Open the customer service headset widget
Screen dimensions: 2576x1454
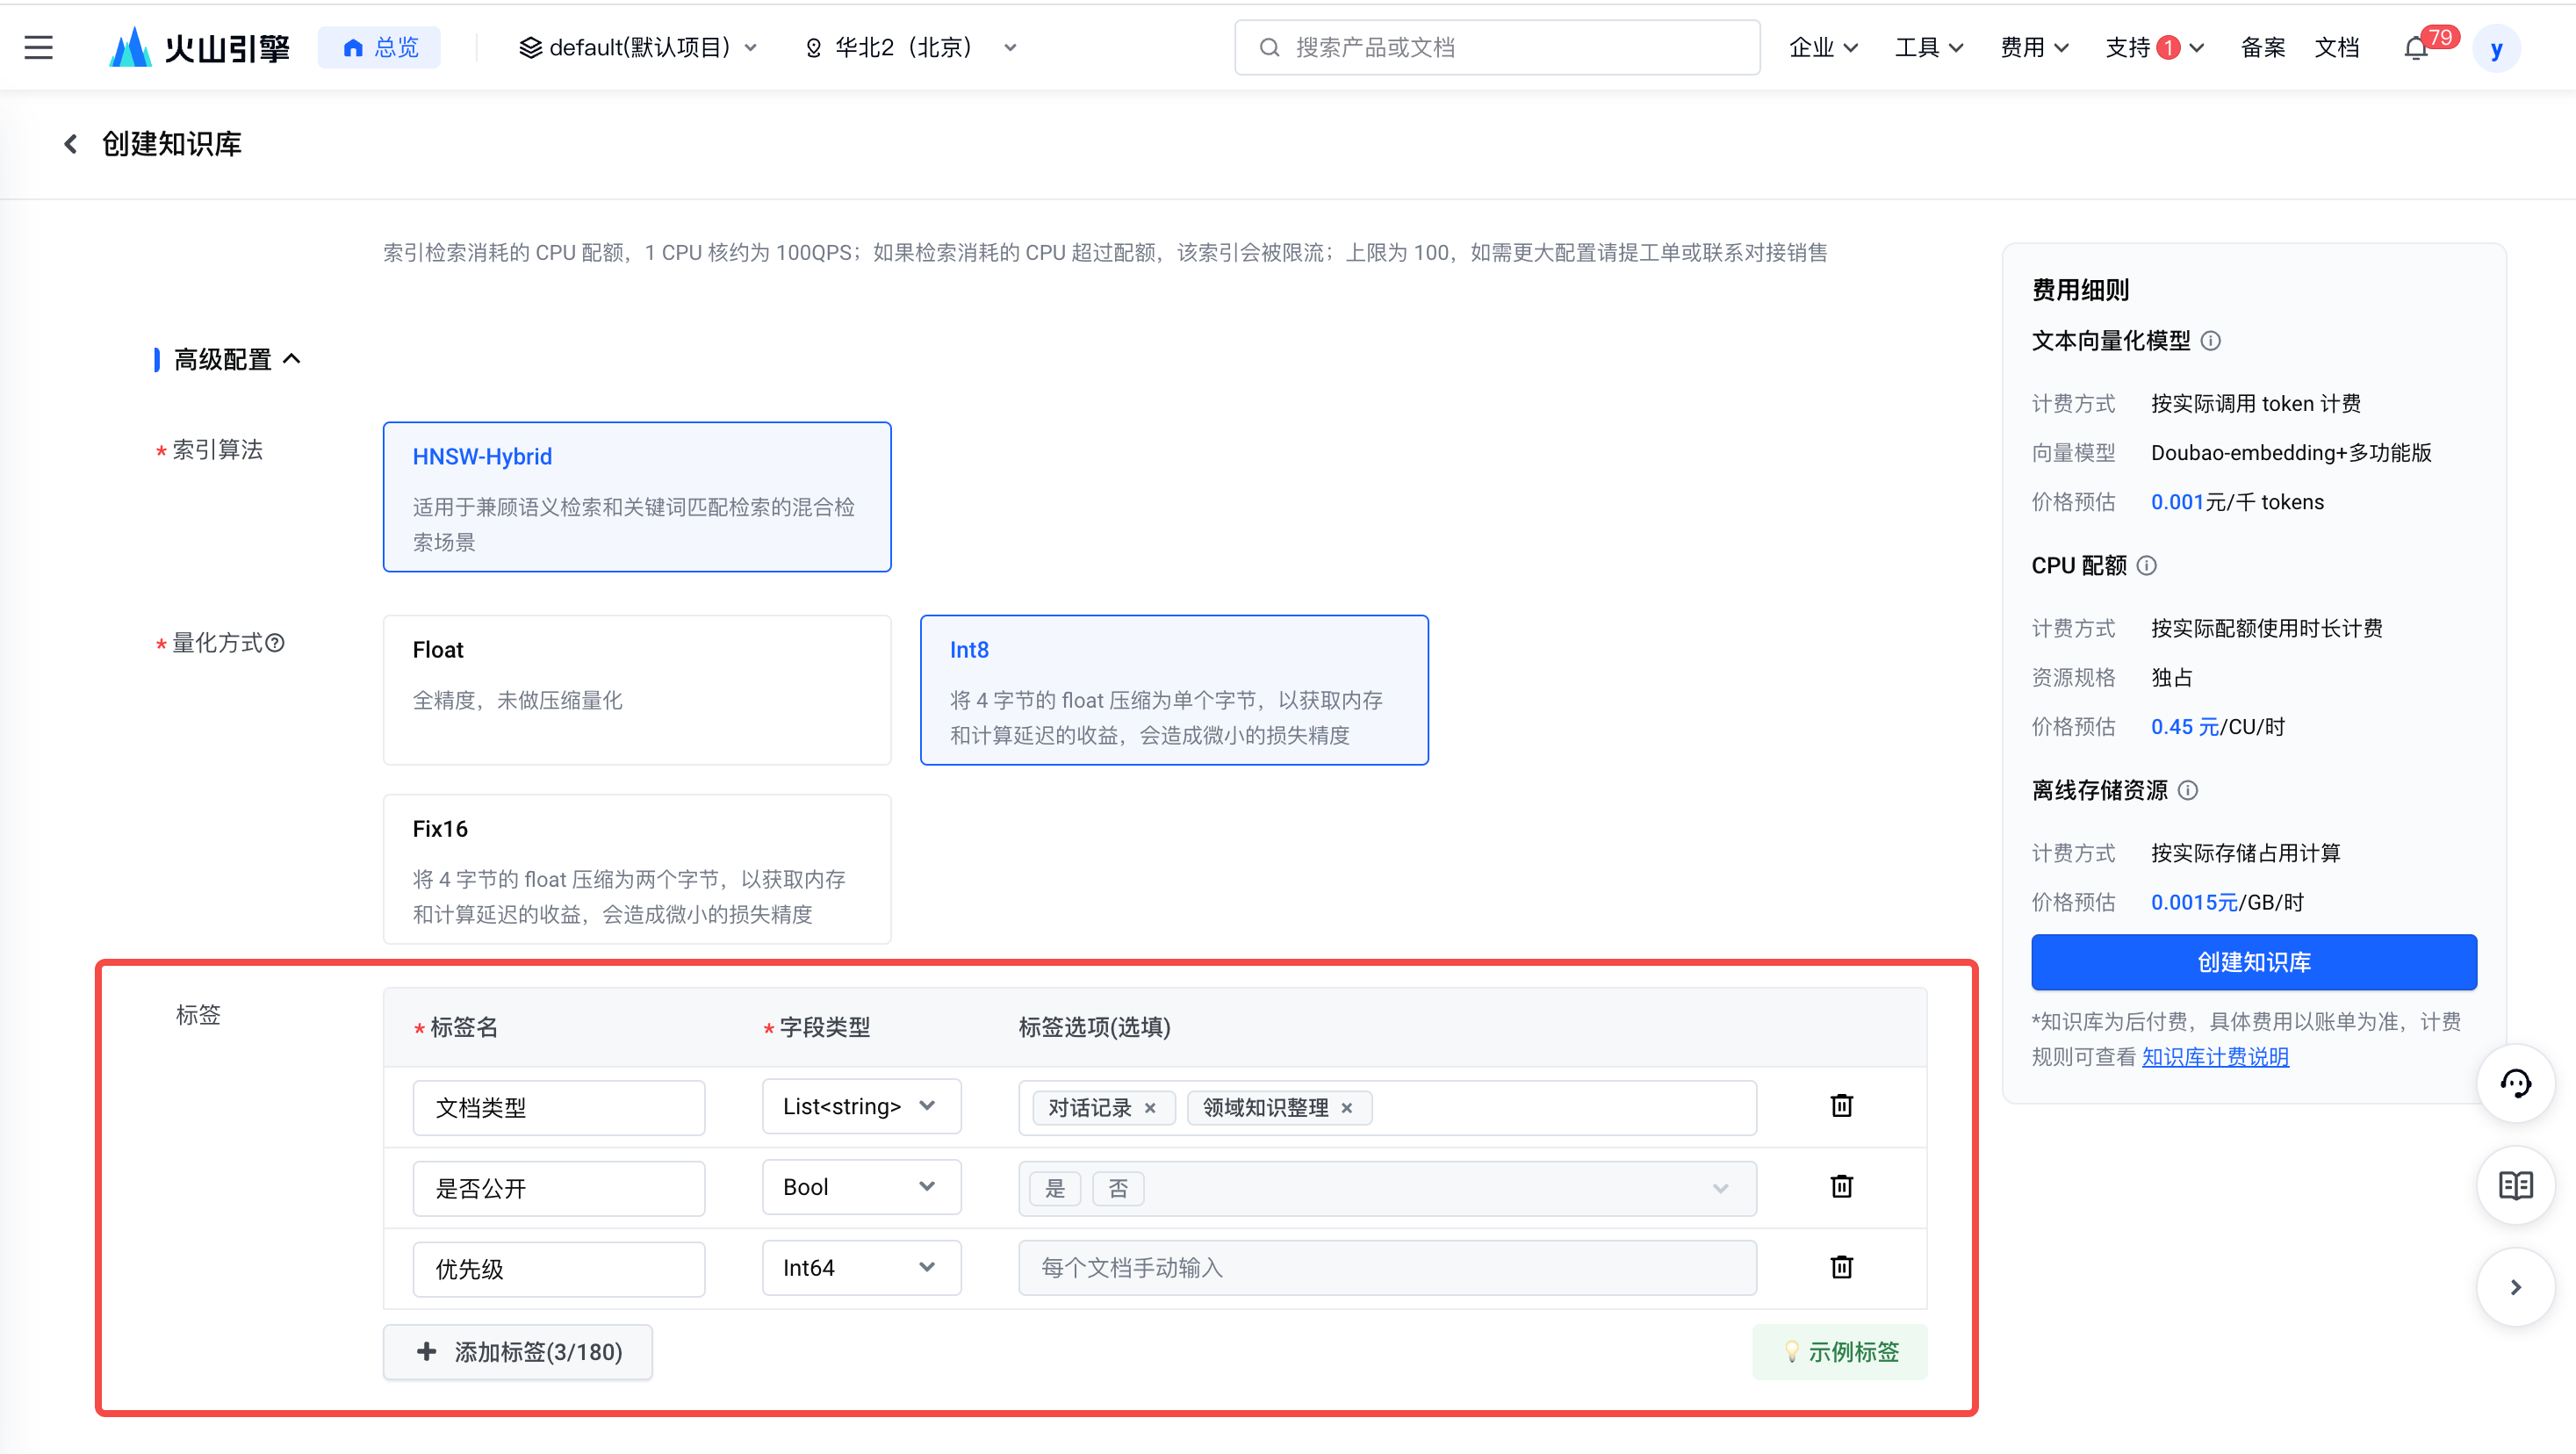[2516, 1083]
